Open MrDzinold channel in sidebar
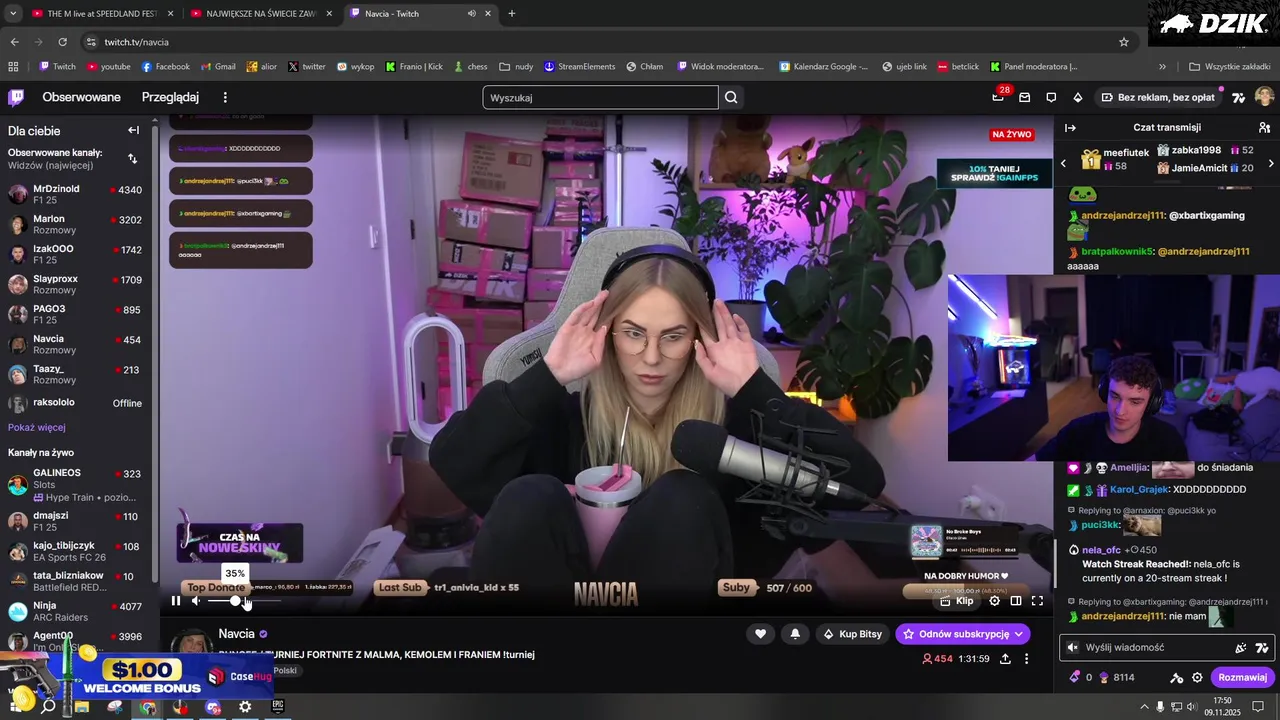 tap(75, 194)
